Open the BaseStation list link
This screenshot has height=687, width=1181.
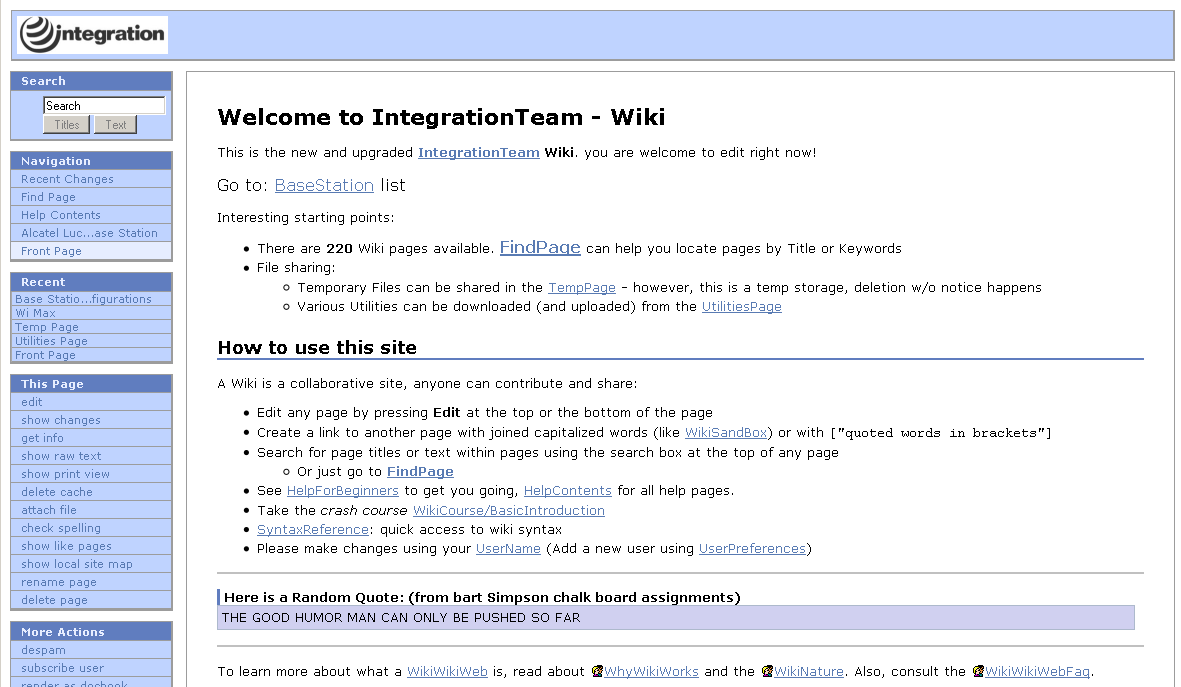click(x=324, y=185)
